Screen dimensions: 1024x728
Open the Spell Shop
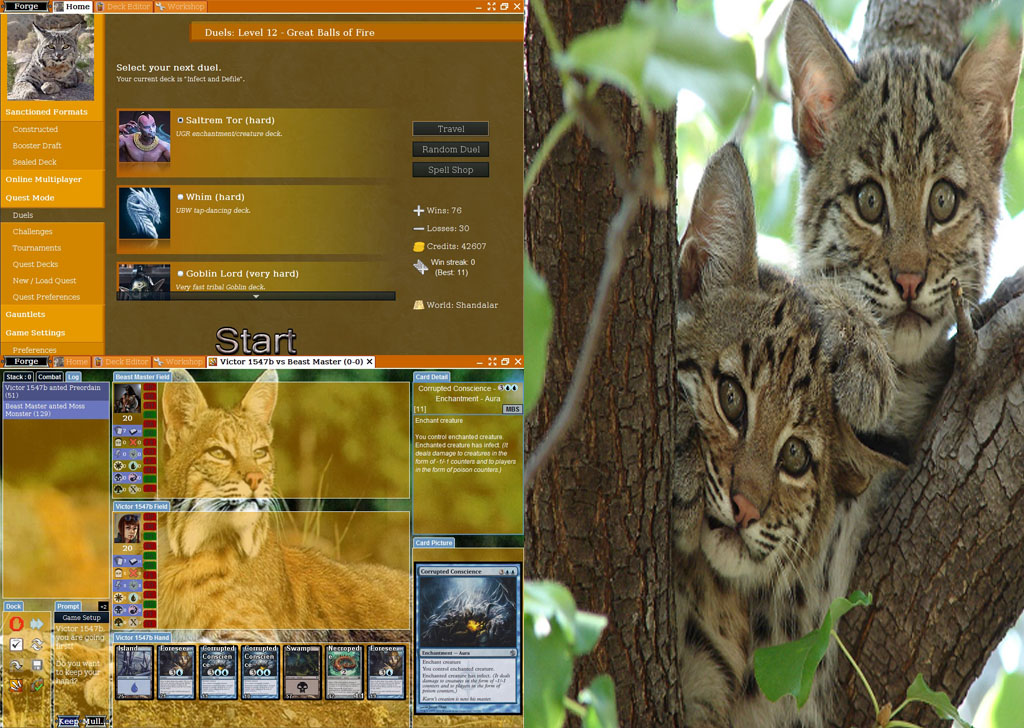450,170
